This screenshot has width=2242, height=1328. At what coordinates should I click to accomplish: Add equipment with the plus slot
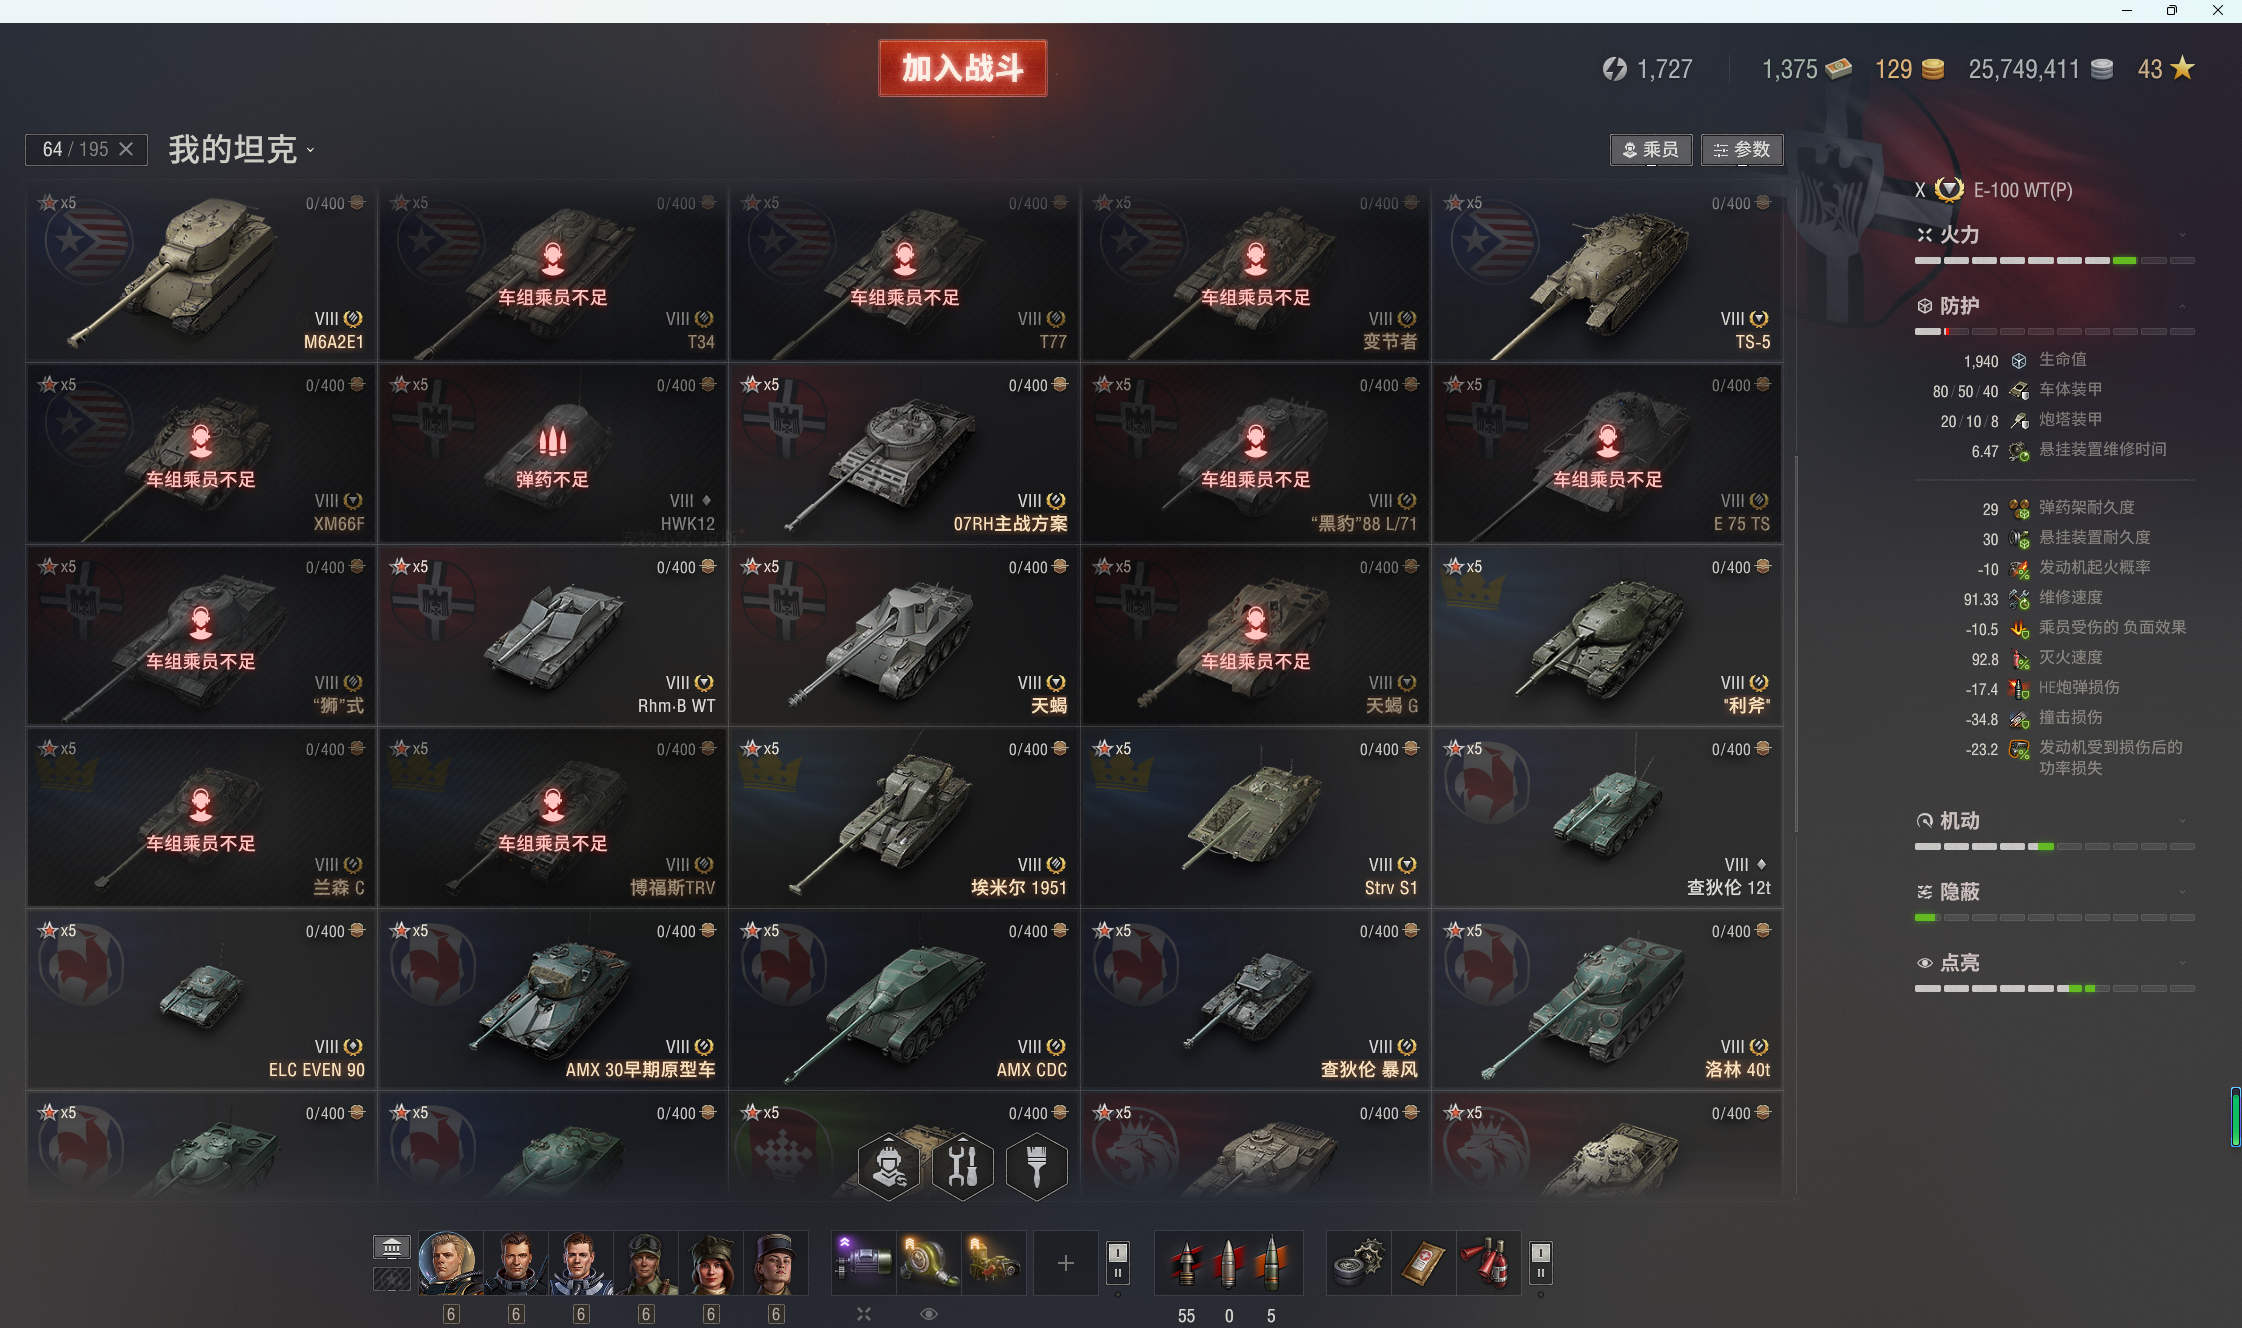(x=1066, y=1262)
